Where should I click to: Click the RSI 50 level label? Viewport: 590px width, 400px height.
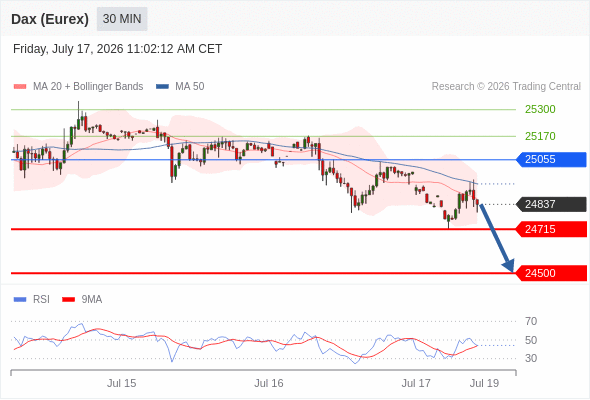coord(531,340)
